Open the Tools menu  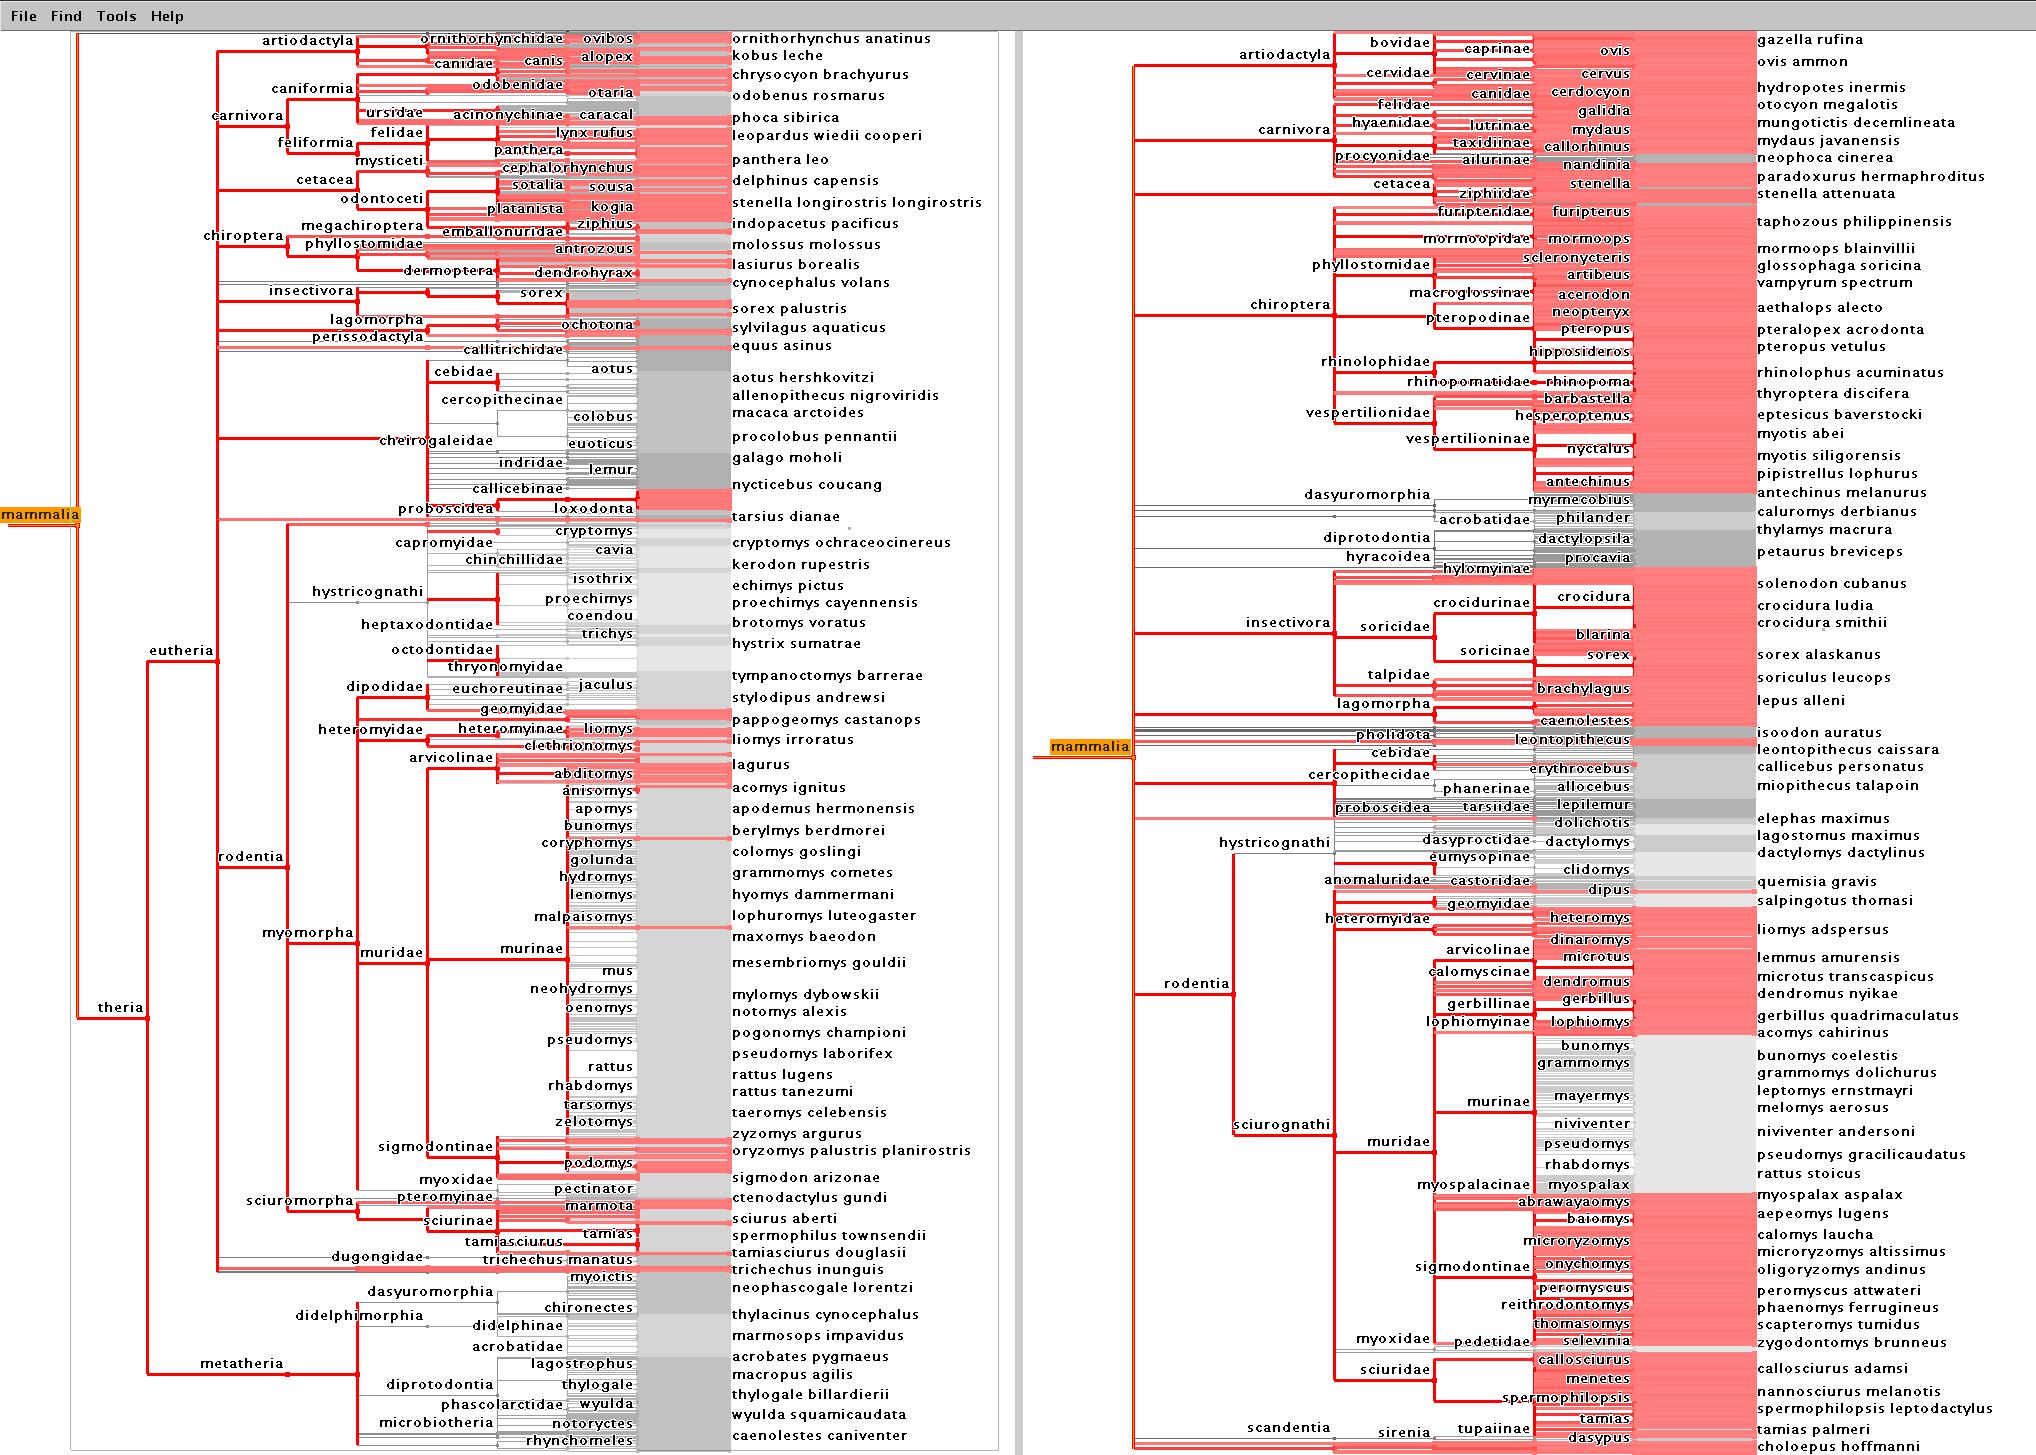[x=117, y=16]
